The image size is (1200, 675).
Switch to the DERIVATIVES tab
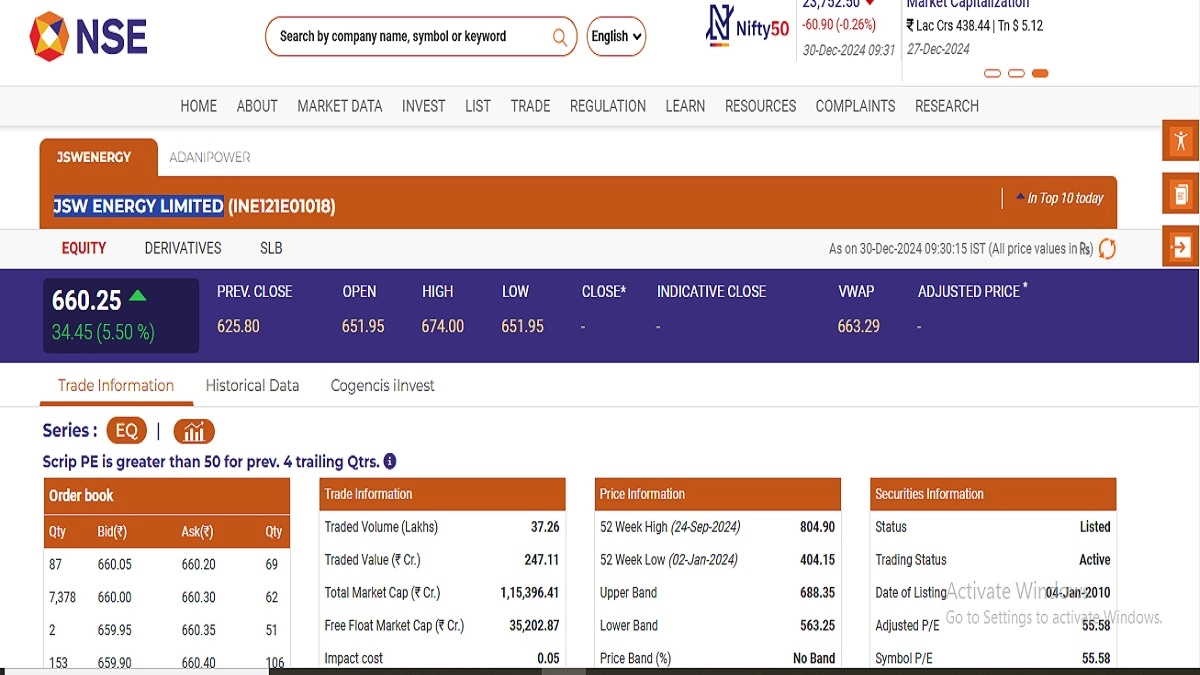pos(183,248)
